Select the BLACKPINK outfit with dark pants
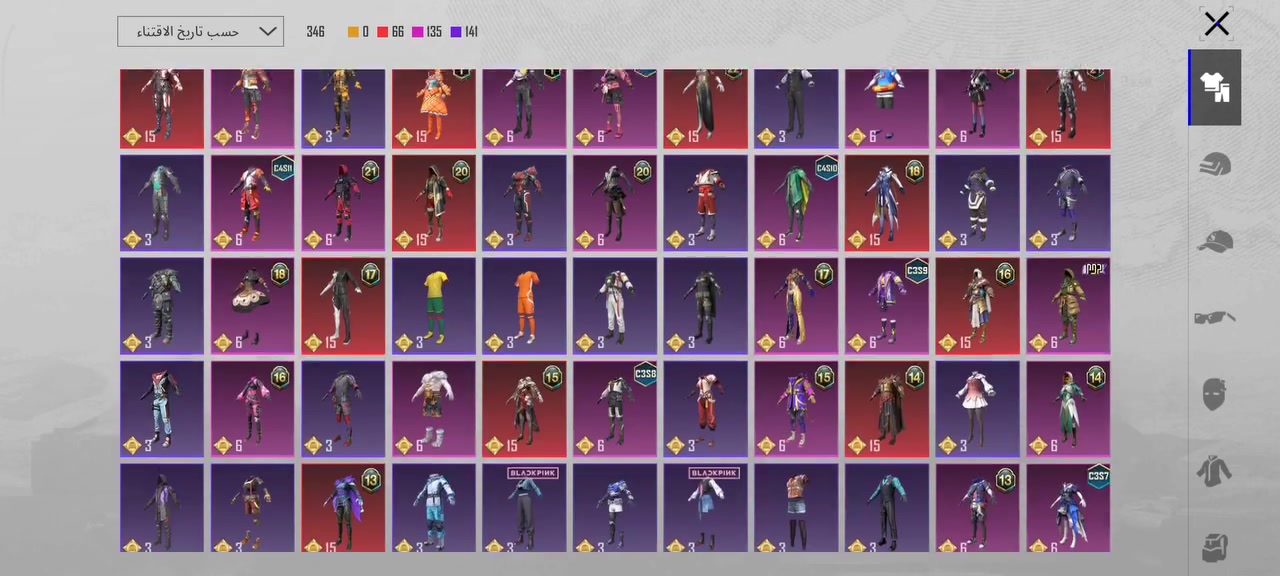The height and width of the screenshot is (576, 1280). 524,508
